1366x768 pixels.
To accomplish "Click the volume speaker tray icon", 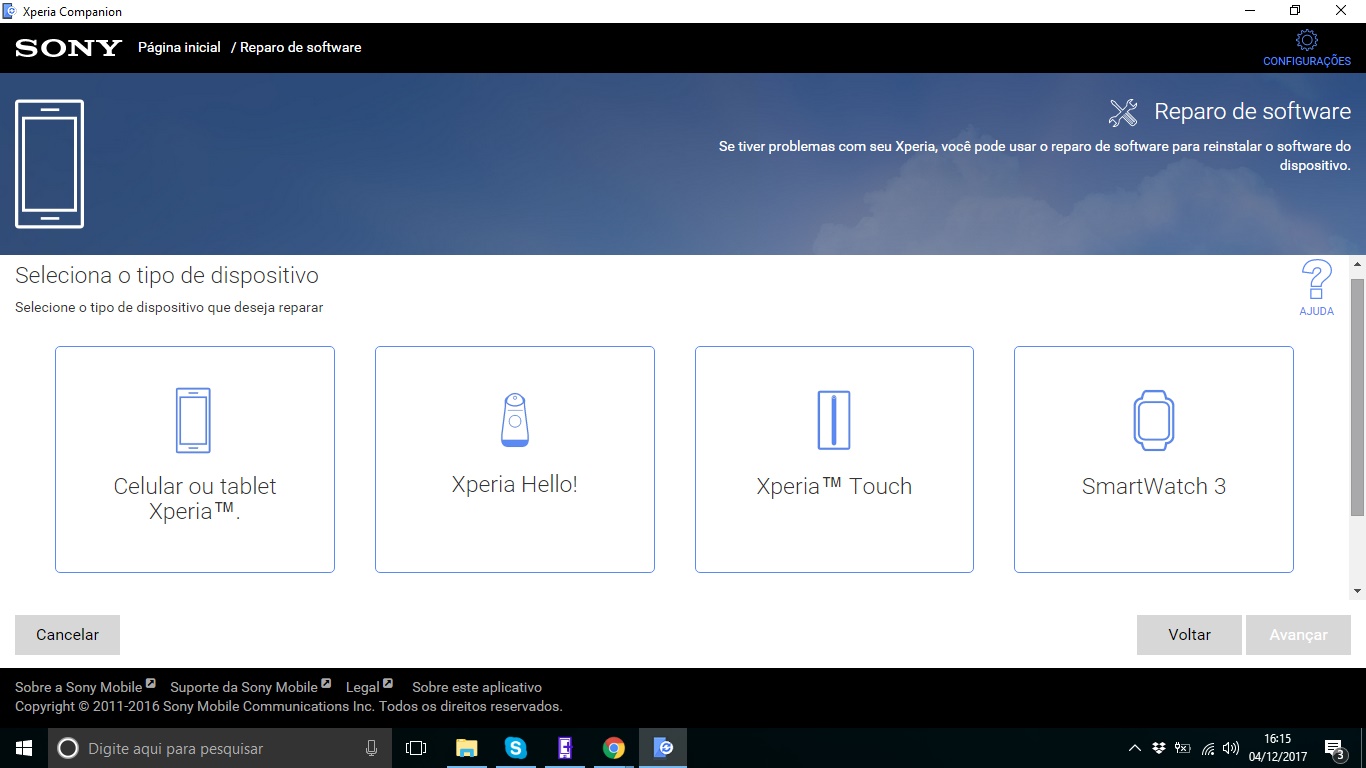I will coord(1231,748).
